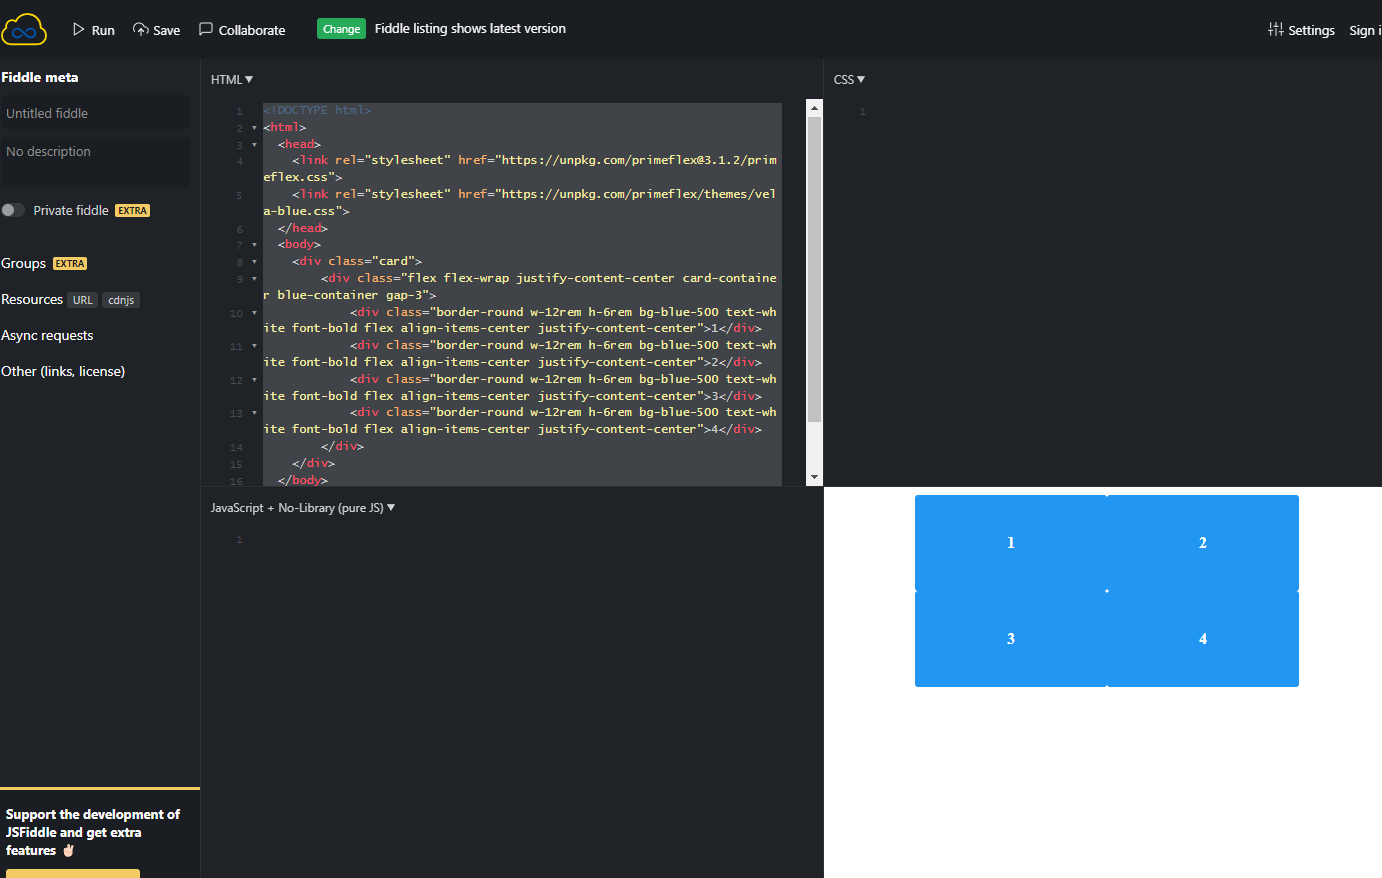1382x878 pixels.
Task: Open JSFiddle homepage via cloud logo
Action: tap(24, 28)
